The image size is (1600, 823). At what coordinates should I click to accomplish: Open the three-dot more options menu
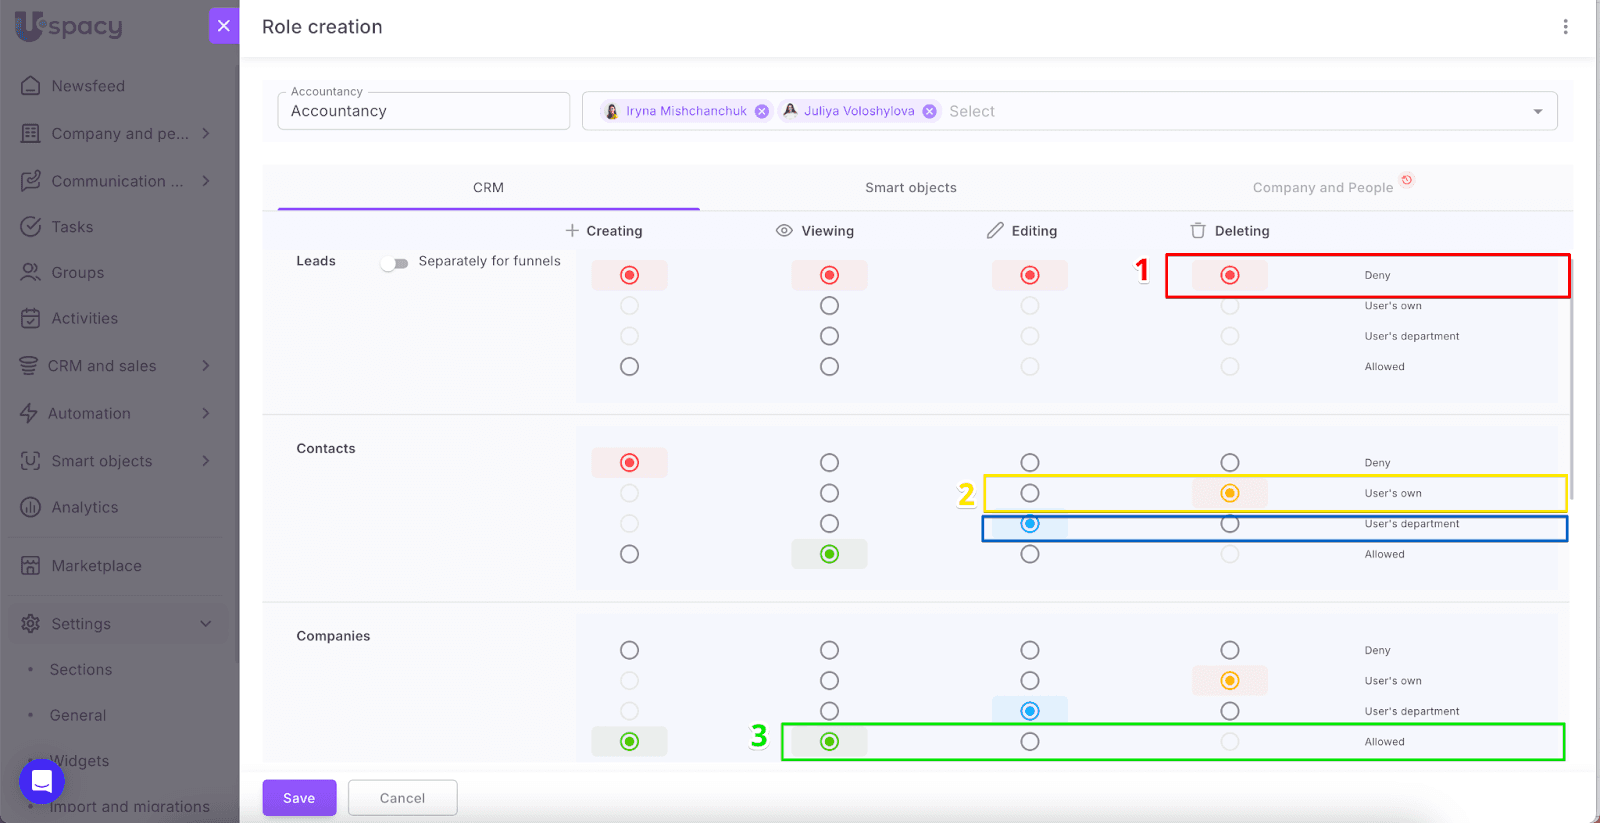pos(1565,27)
